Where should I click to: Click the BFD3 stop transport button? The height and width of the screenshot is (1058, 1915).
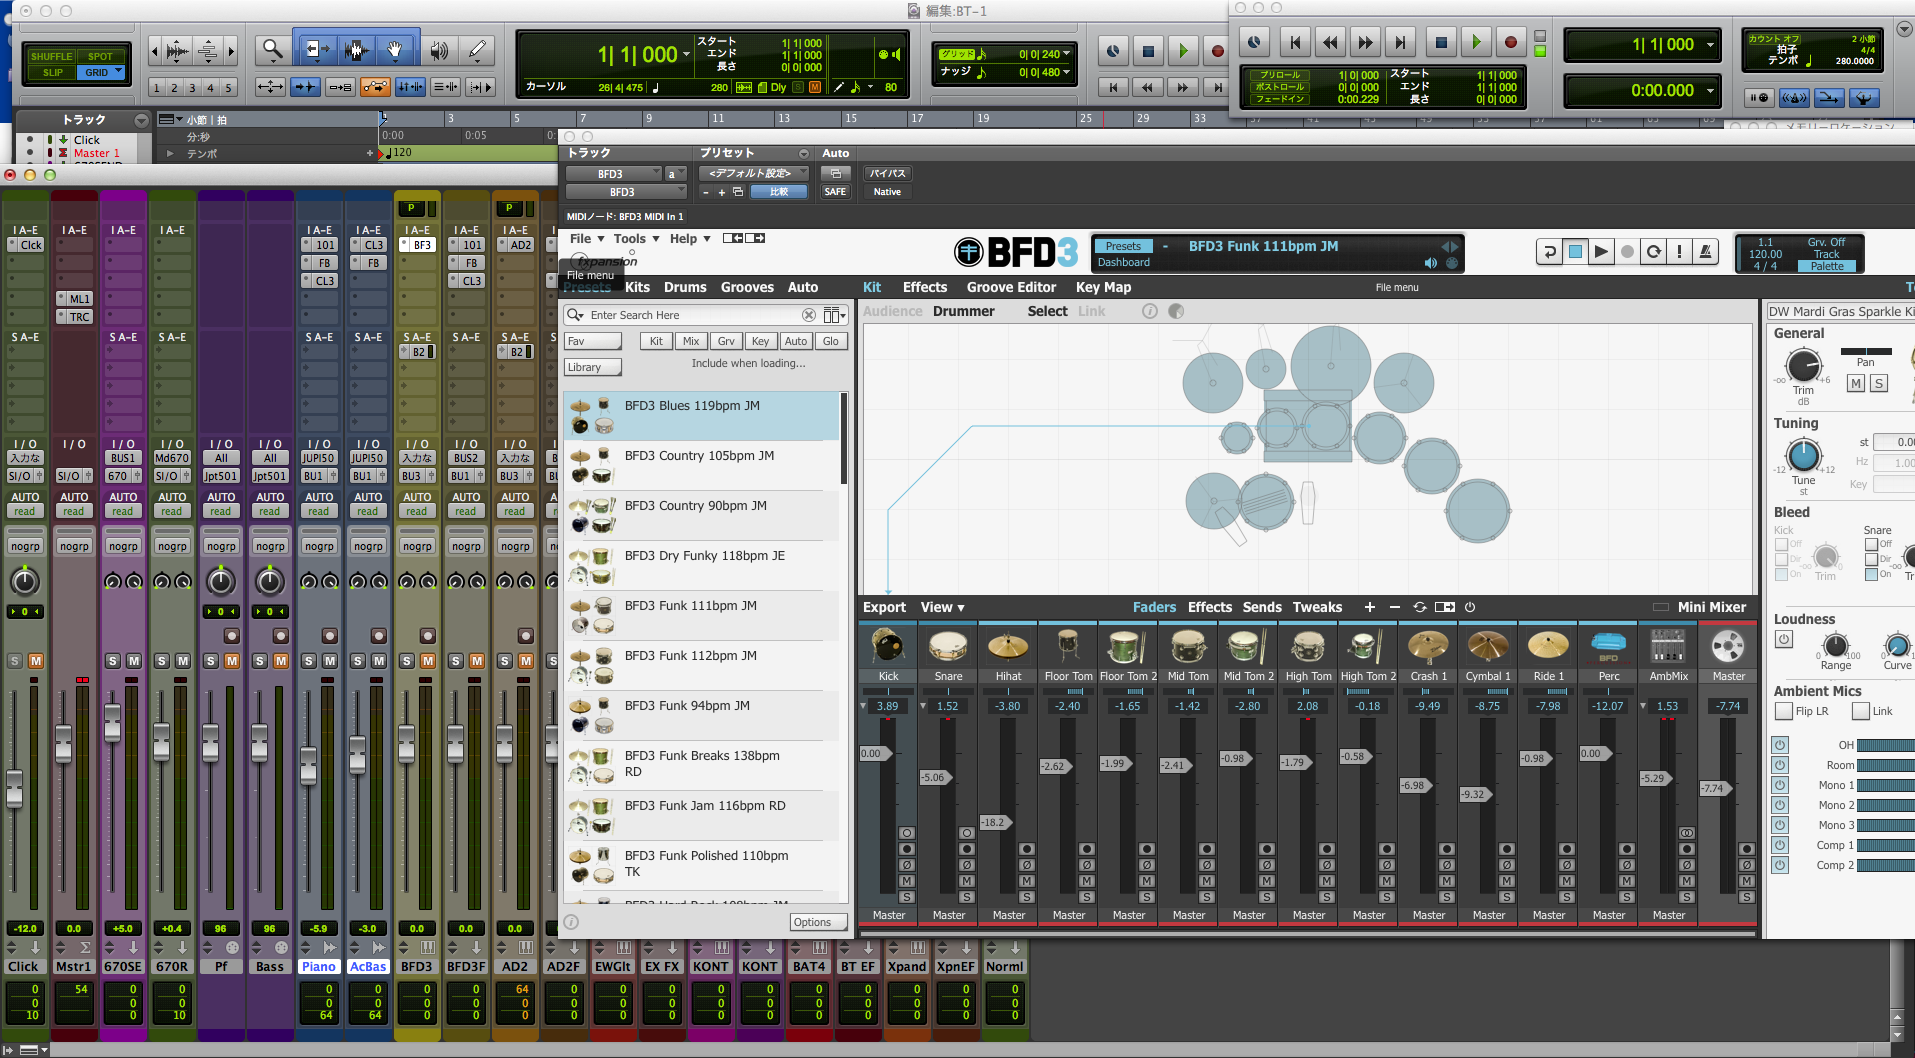1575,252
